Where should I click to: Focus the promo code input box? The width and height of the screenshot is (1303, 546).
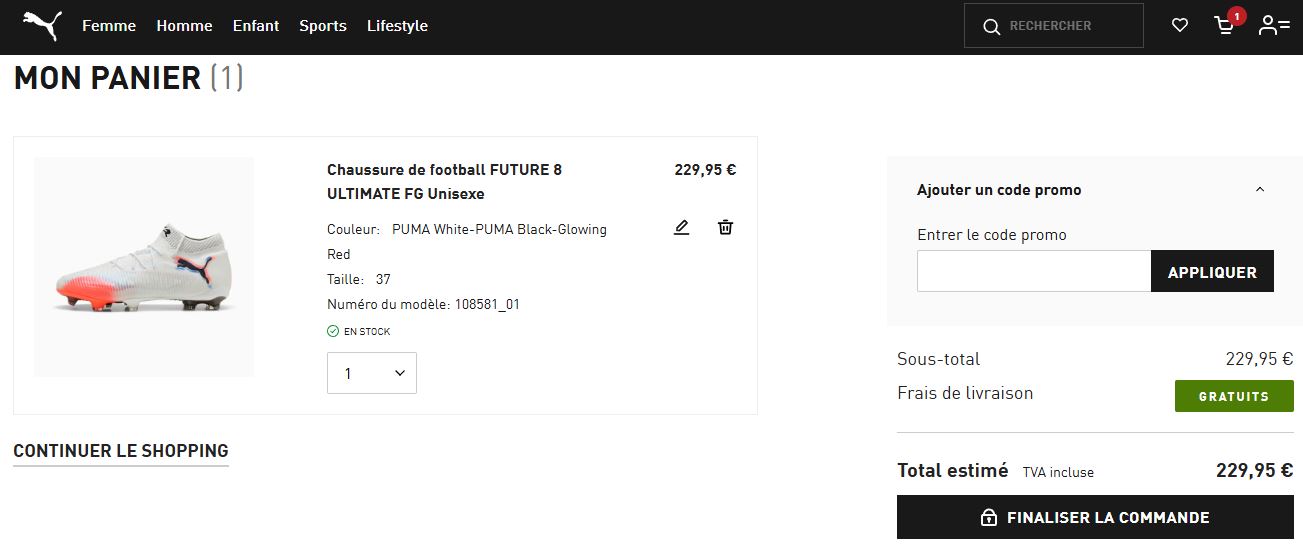[1033, 271]
